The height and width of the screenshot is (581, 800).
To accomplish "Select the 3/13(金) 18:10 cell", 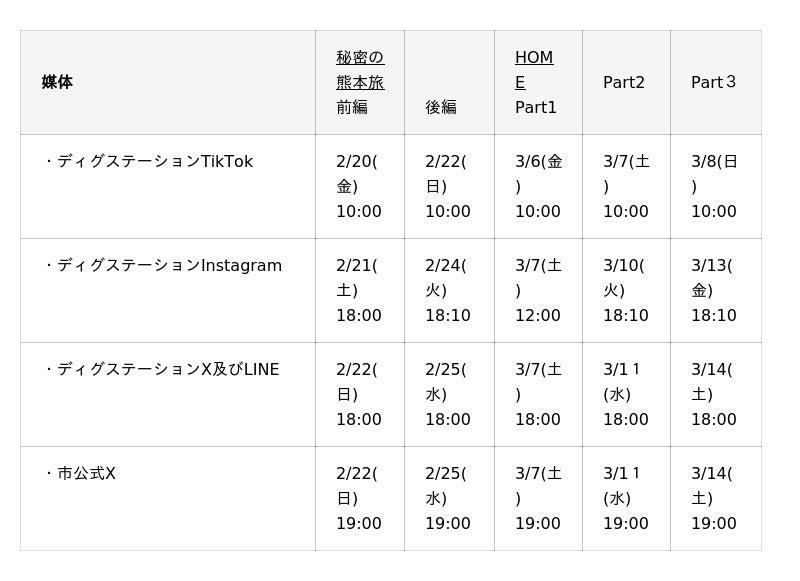I will point(714,290).
